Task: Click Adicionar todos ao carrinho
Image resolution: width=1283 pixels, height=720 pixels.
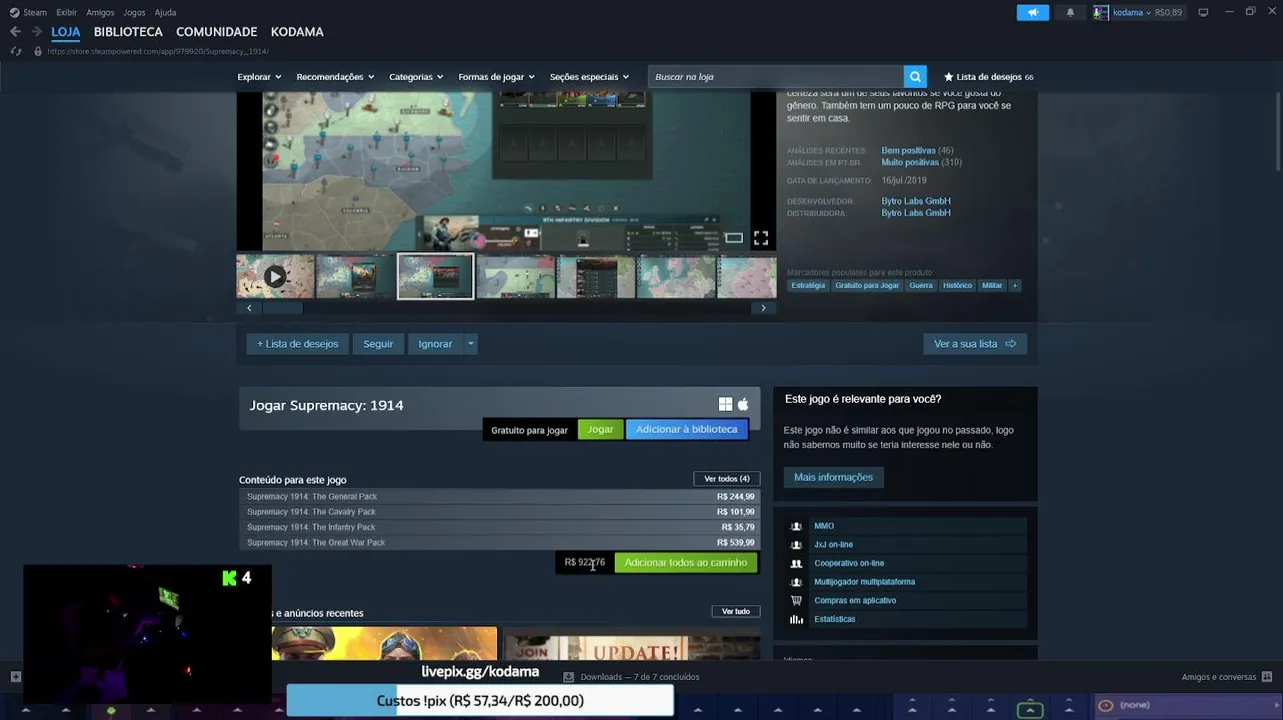Action: click(x=686, y=563)
